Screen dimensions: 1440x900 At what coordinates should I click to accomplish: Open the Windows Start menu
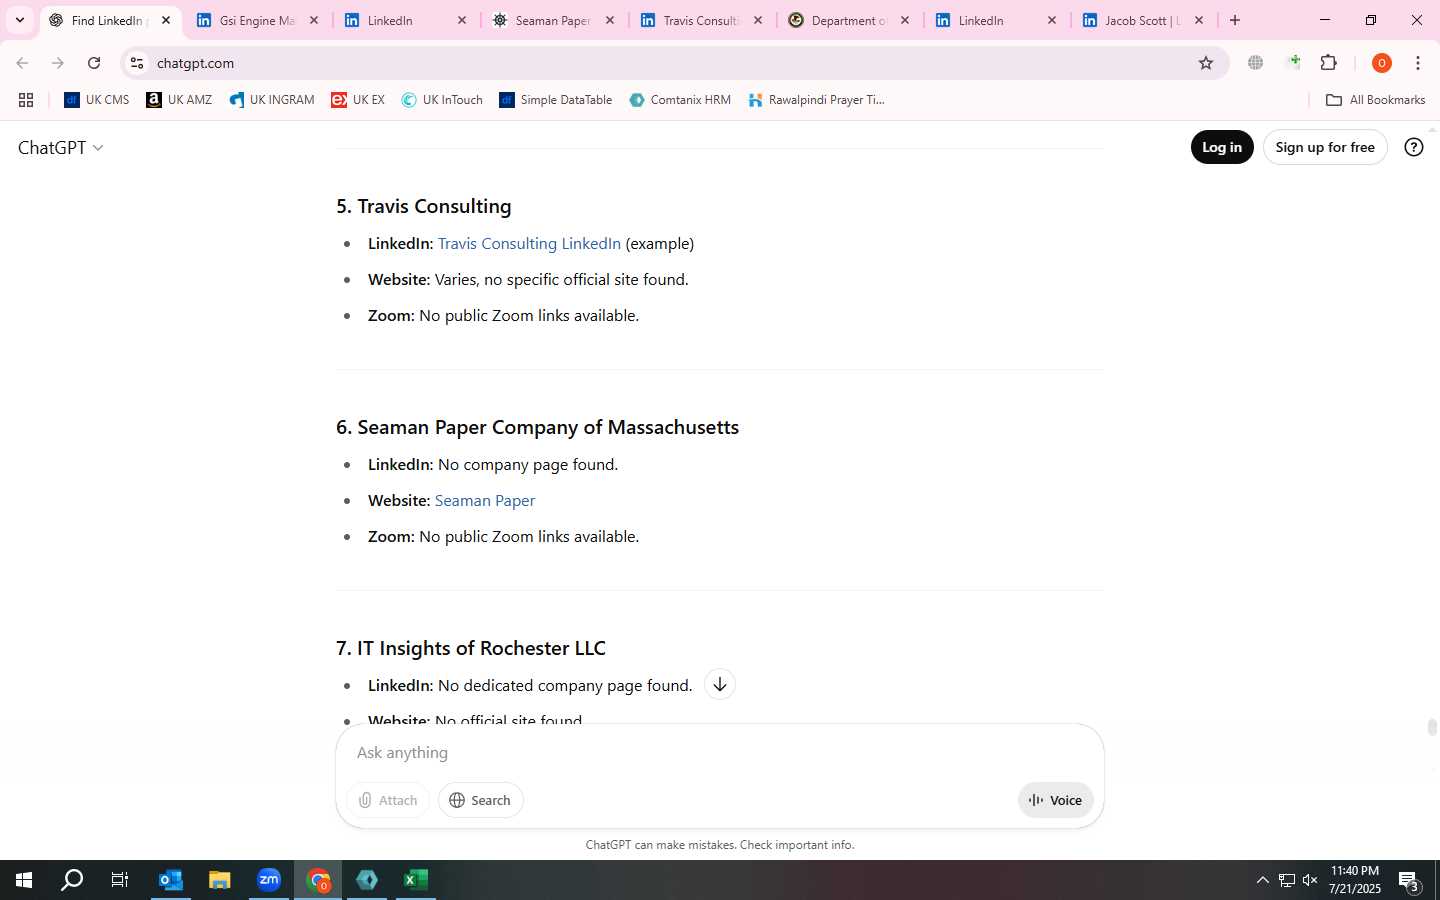[23, 880]
